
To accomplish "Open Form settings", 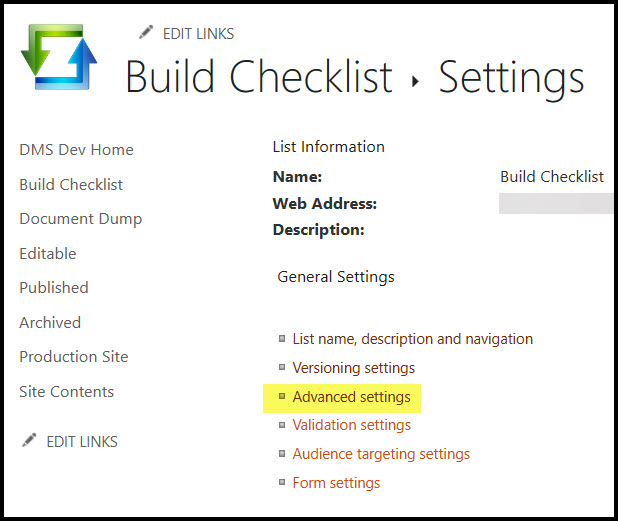I will point(336,483).
